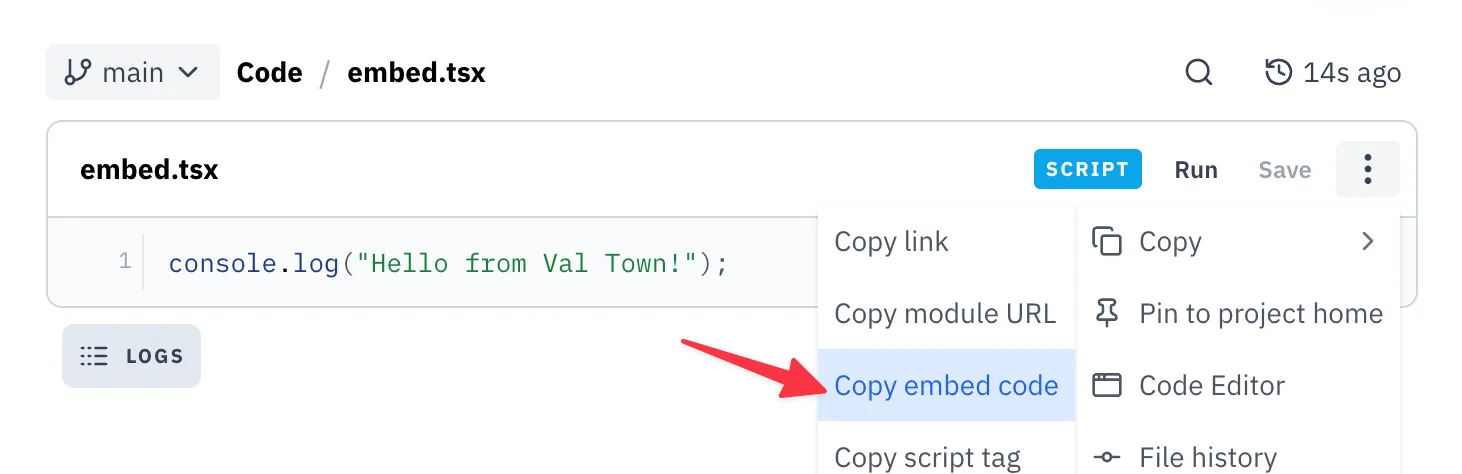Viewport: 1462px width, 474px height.
Task: Choose Copy link from menu
Action: (x=891, y=241)
